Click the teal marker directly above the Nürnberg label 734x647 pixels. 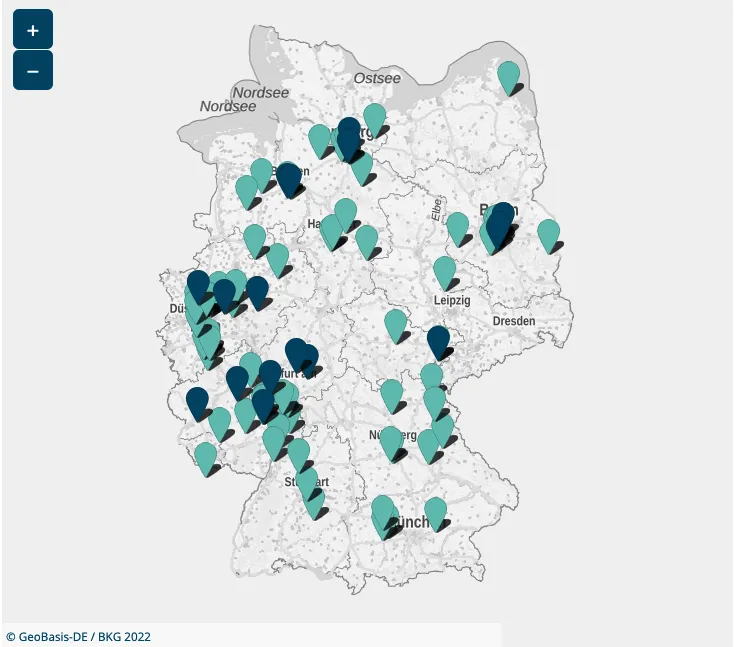pyautogui.click(x=391, y=393)
